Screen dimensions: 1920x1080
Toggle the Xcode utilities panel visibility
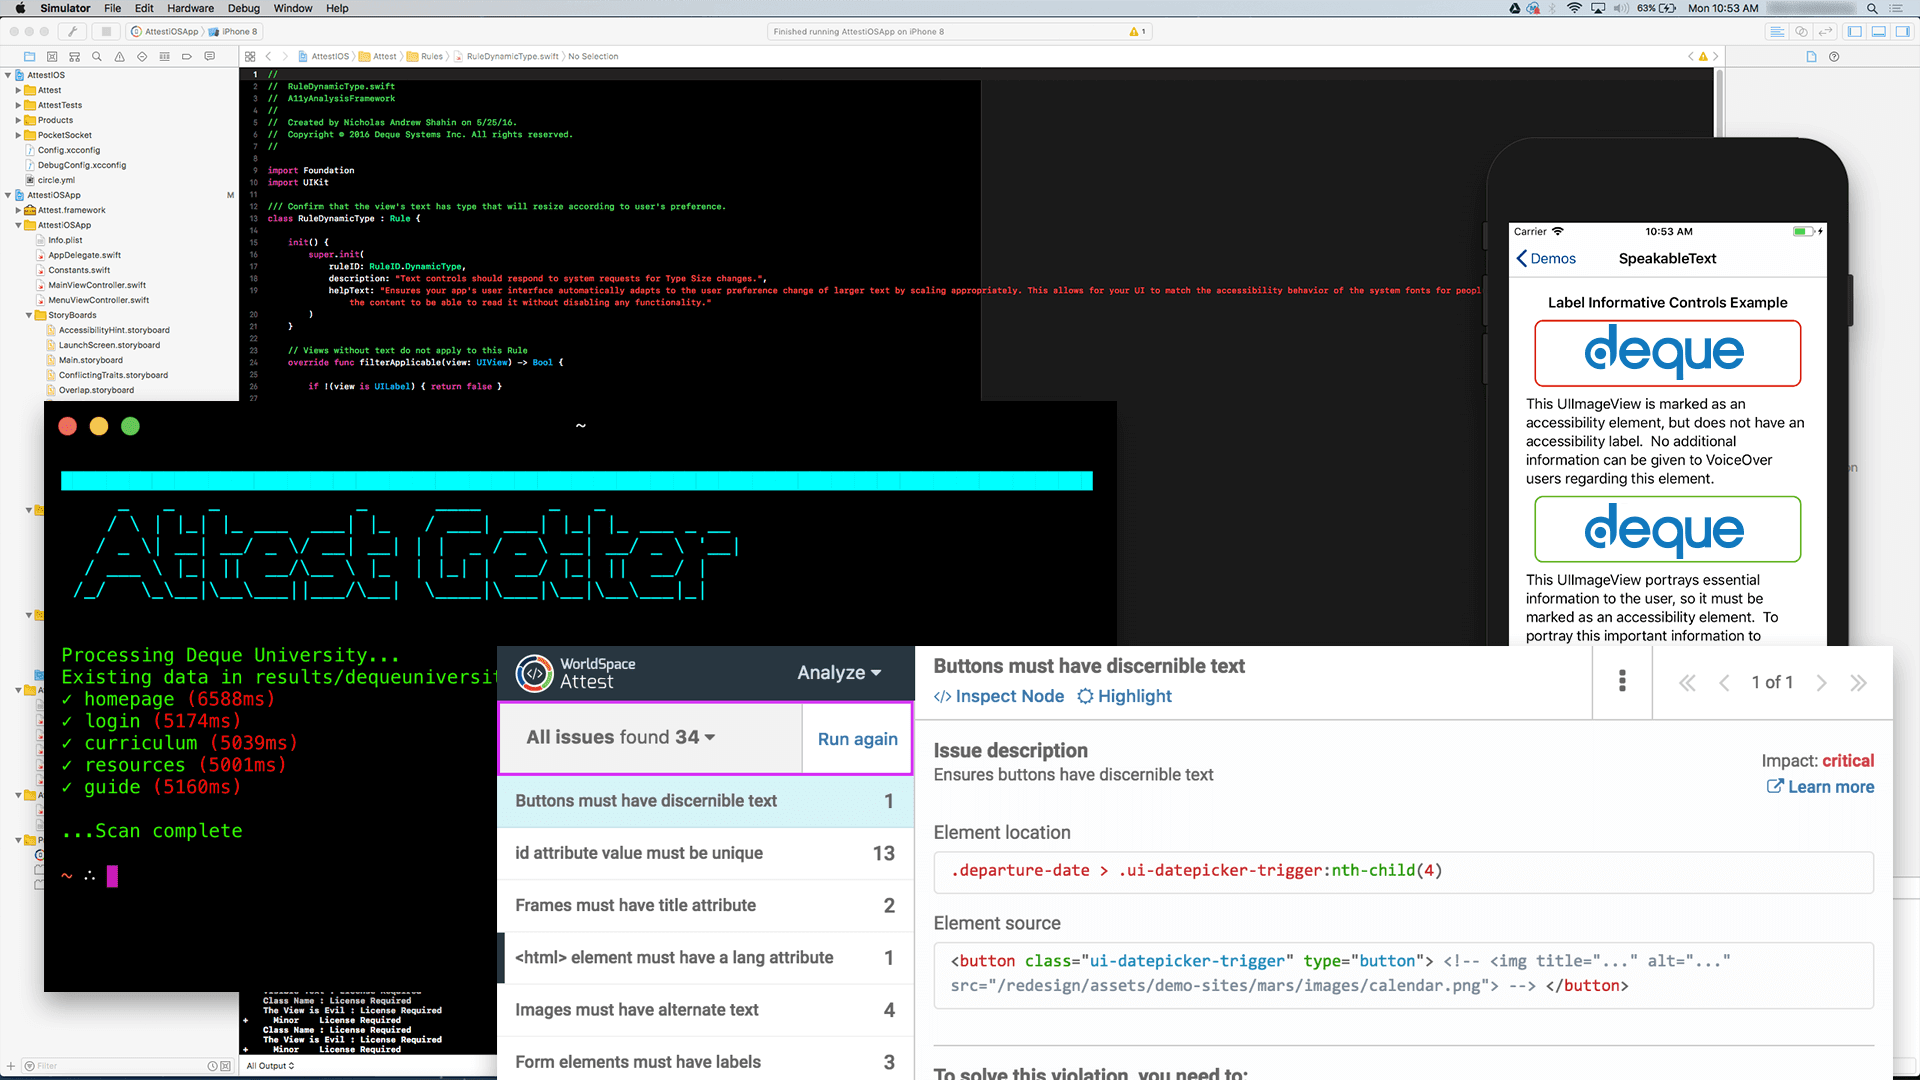click(1903, 32)
